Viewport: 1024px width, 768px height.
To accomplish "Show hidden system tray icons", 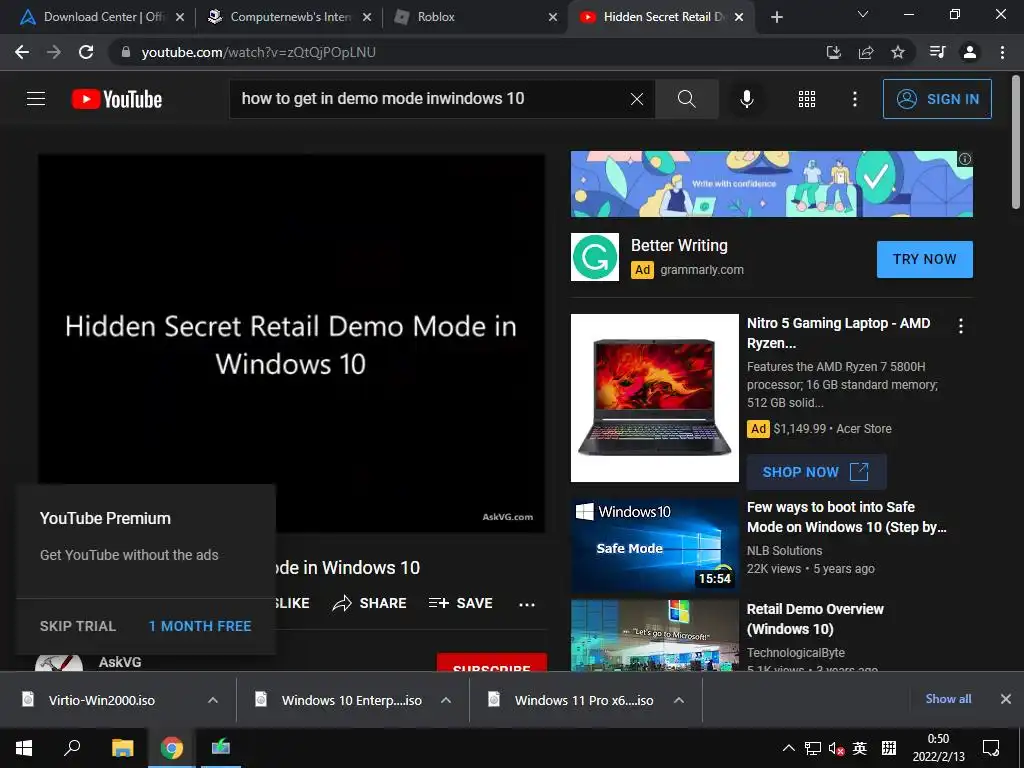I will (x=789, y=748).
